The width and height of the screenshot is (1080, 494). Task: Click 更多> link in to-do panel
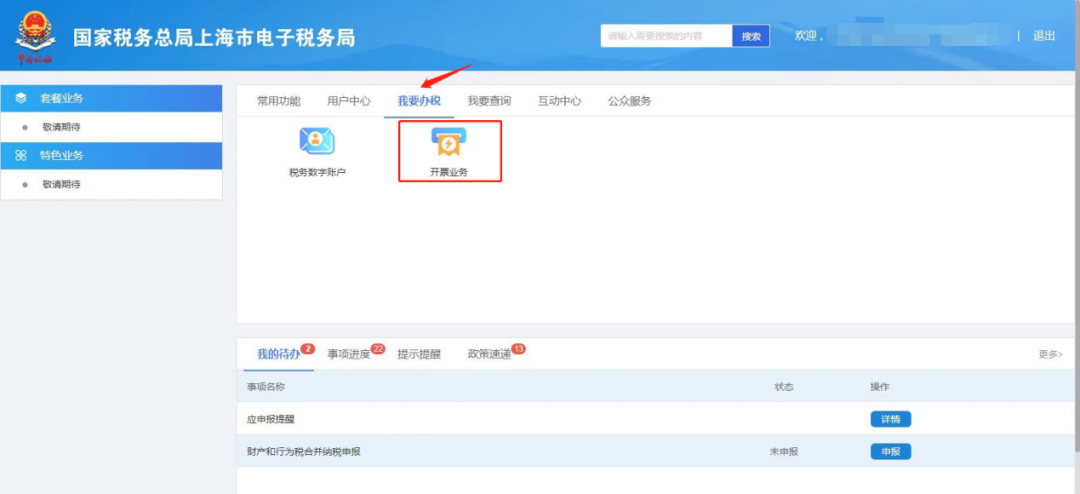[x=1050, y=355]
